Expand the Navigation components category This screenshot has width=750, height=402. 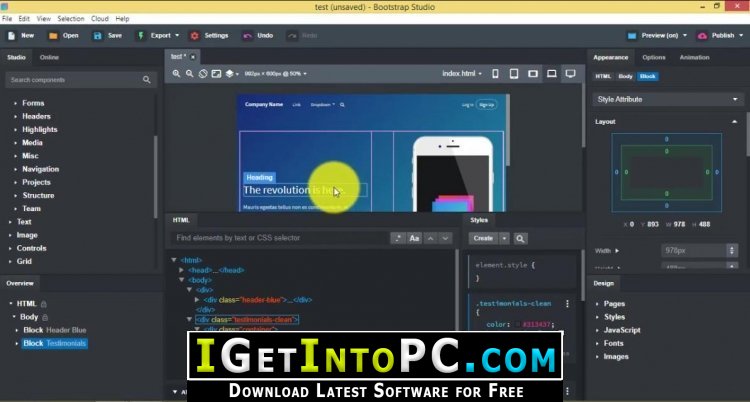coord(15,169)
